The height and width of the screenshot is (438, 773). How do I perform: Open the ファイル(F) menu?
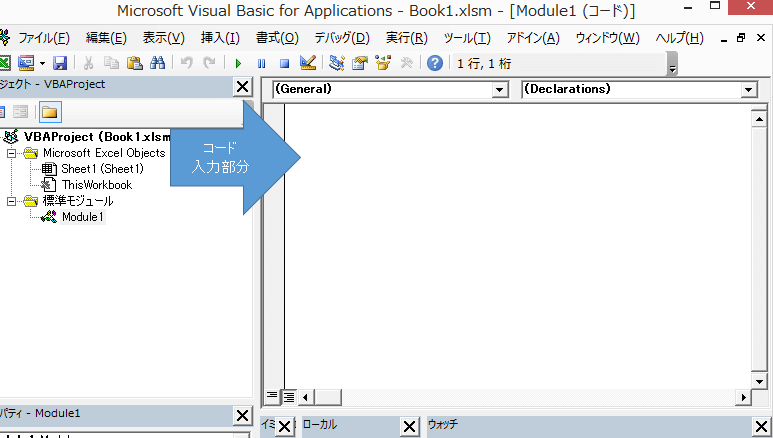tap(44, 38)
